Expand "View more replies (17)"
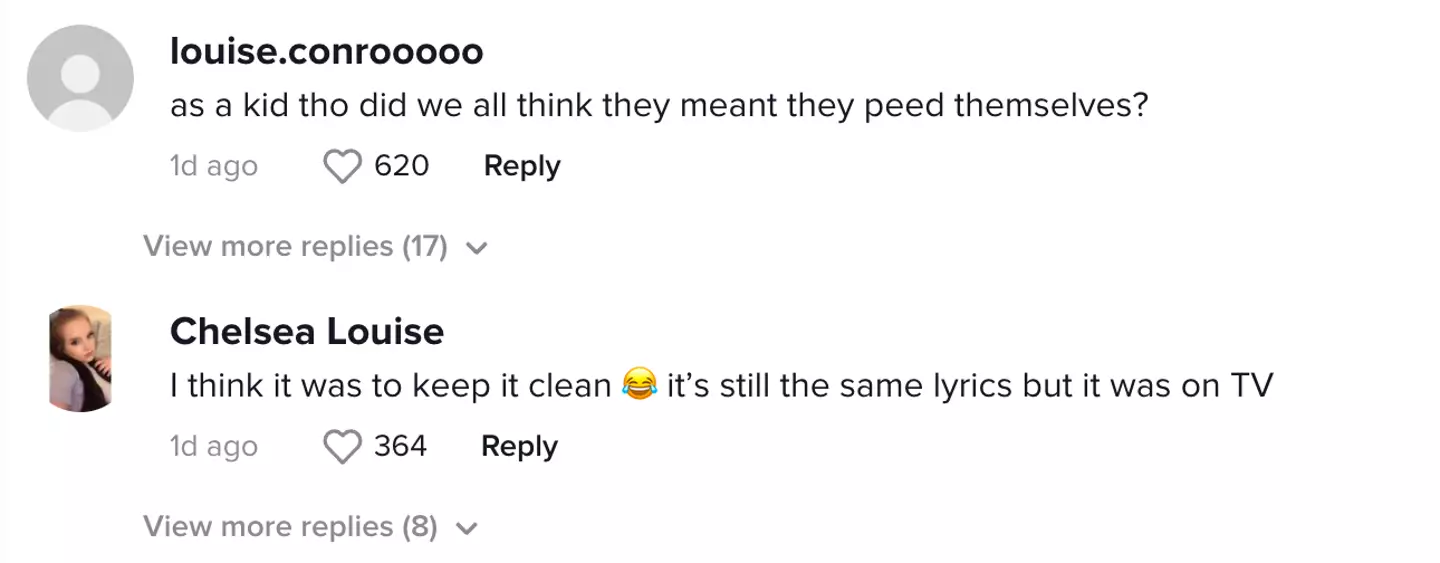 coord(295,247)
